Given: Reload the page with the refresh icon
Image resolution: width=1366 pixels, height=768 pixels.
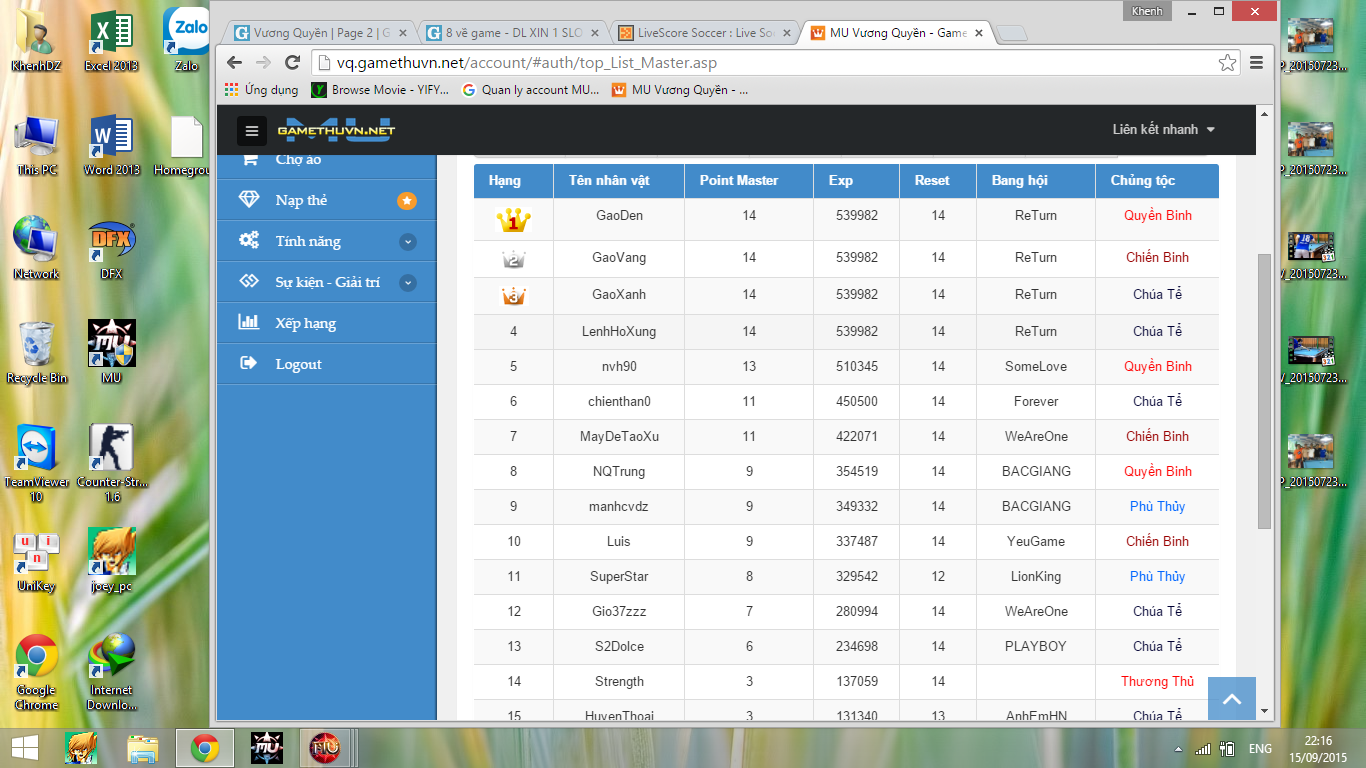Looking at the screenshot, I should (x=292, y=63).
